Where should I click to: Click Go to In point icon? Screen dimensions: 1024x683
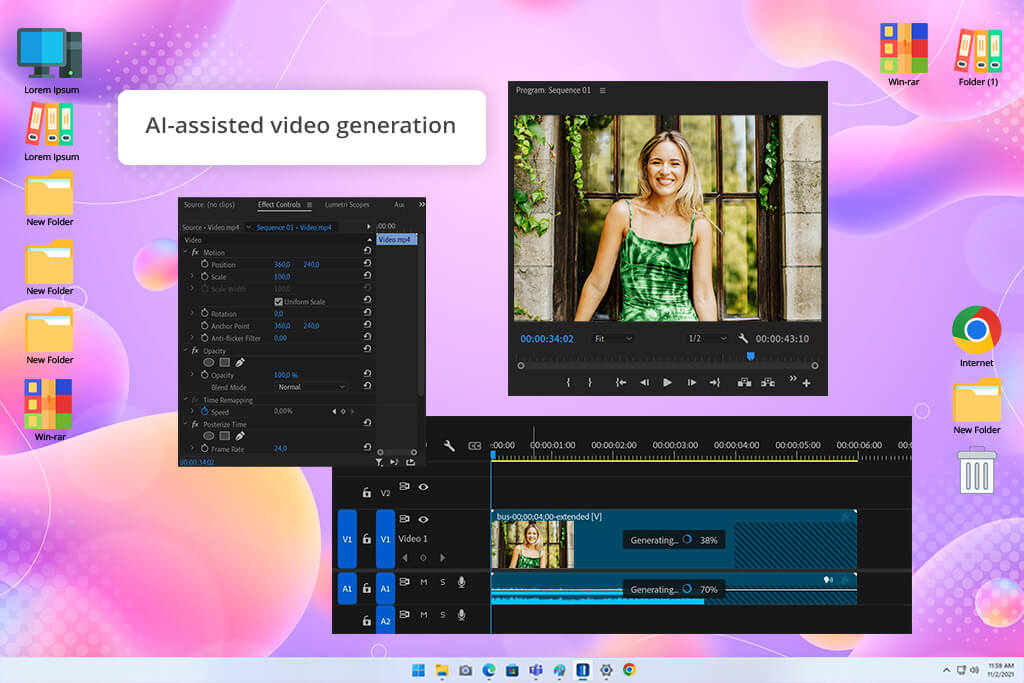coord(620,382)
